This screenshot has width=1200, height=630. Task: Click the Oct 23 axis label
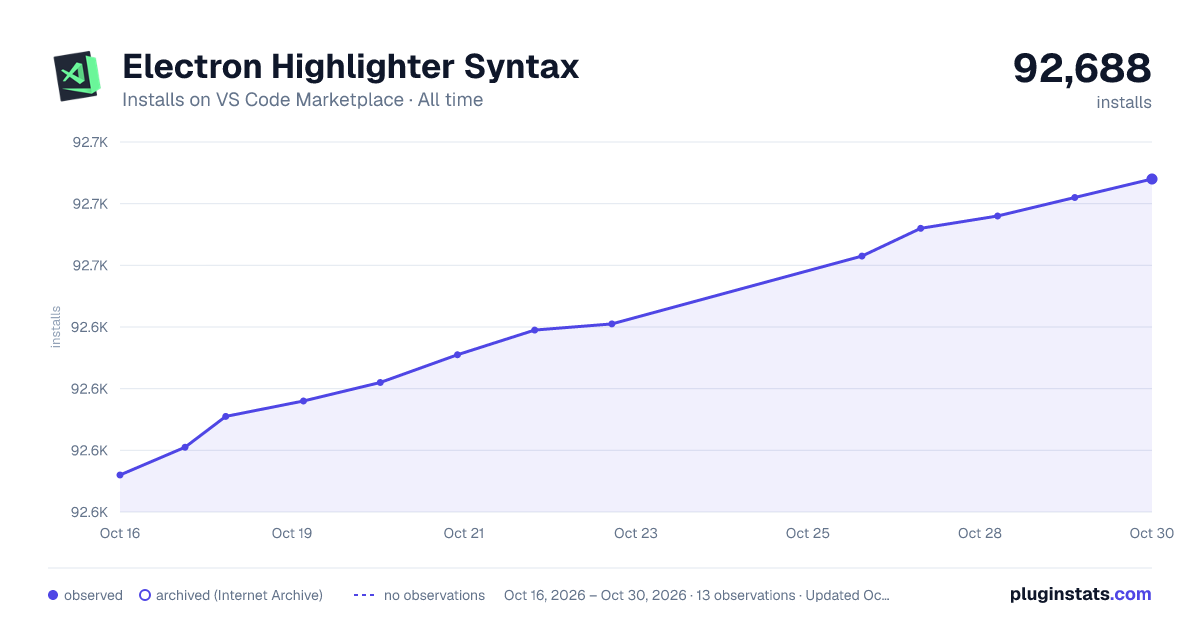pos(636,533)
